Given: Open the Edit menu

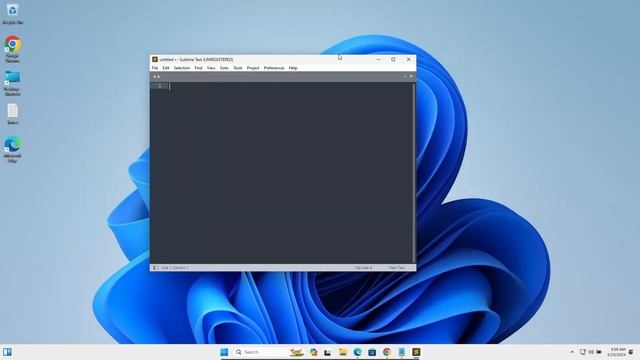Looking at the screenshot, I should (166, 68).
